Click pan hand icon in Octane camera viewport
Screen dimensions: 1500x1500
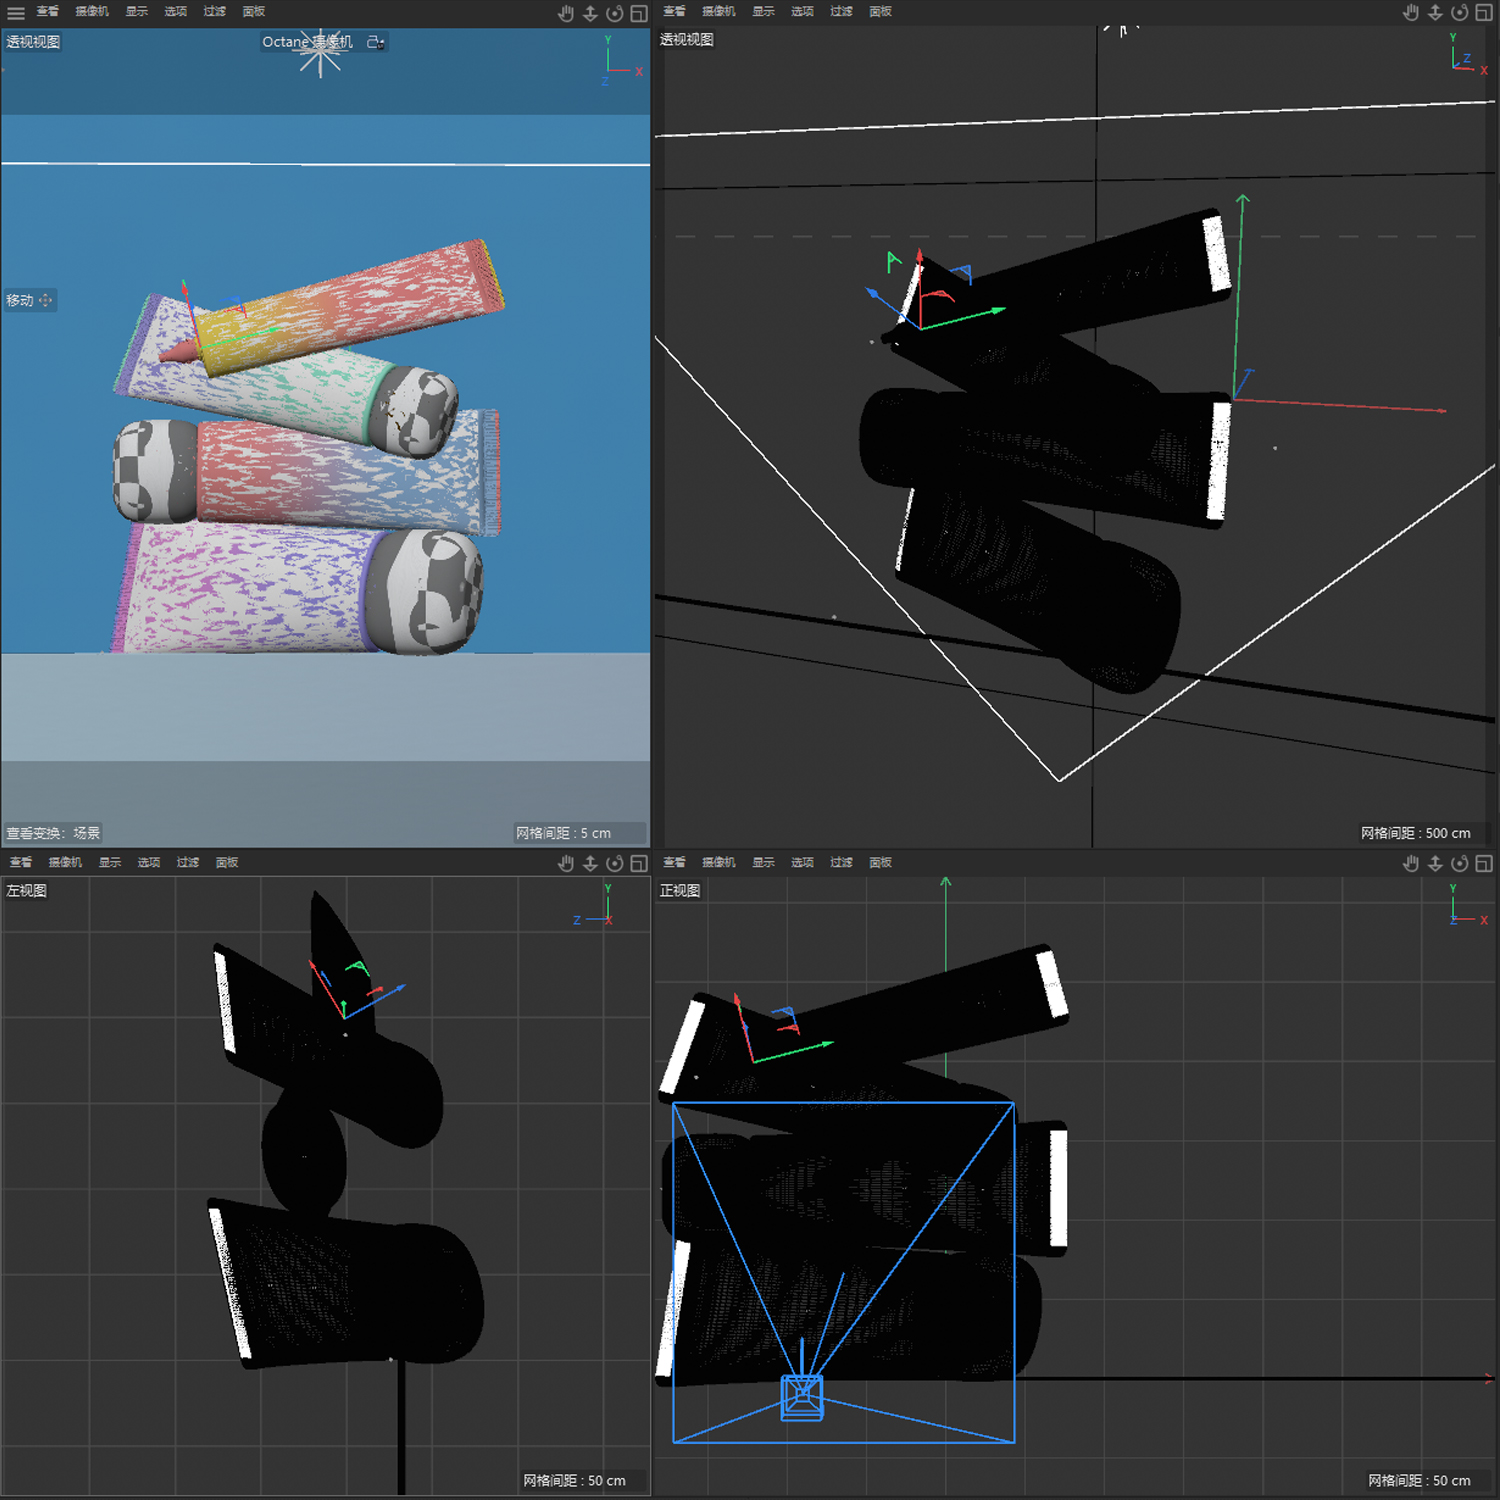(x=566, y=13)
